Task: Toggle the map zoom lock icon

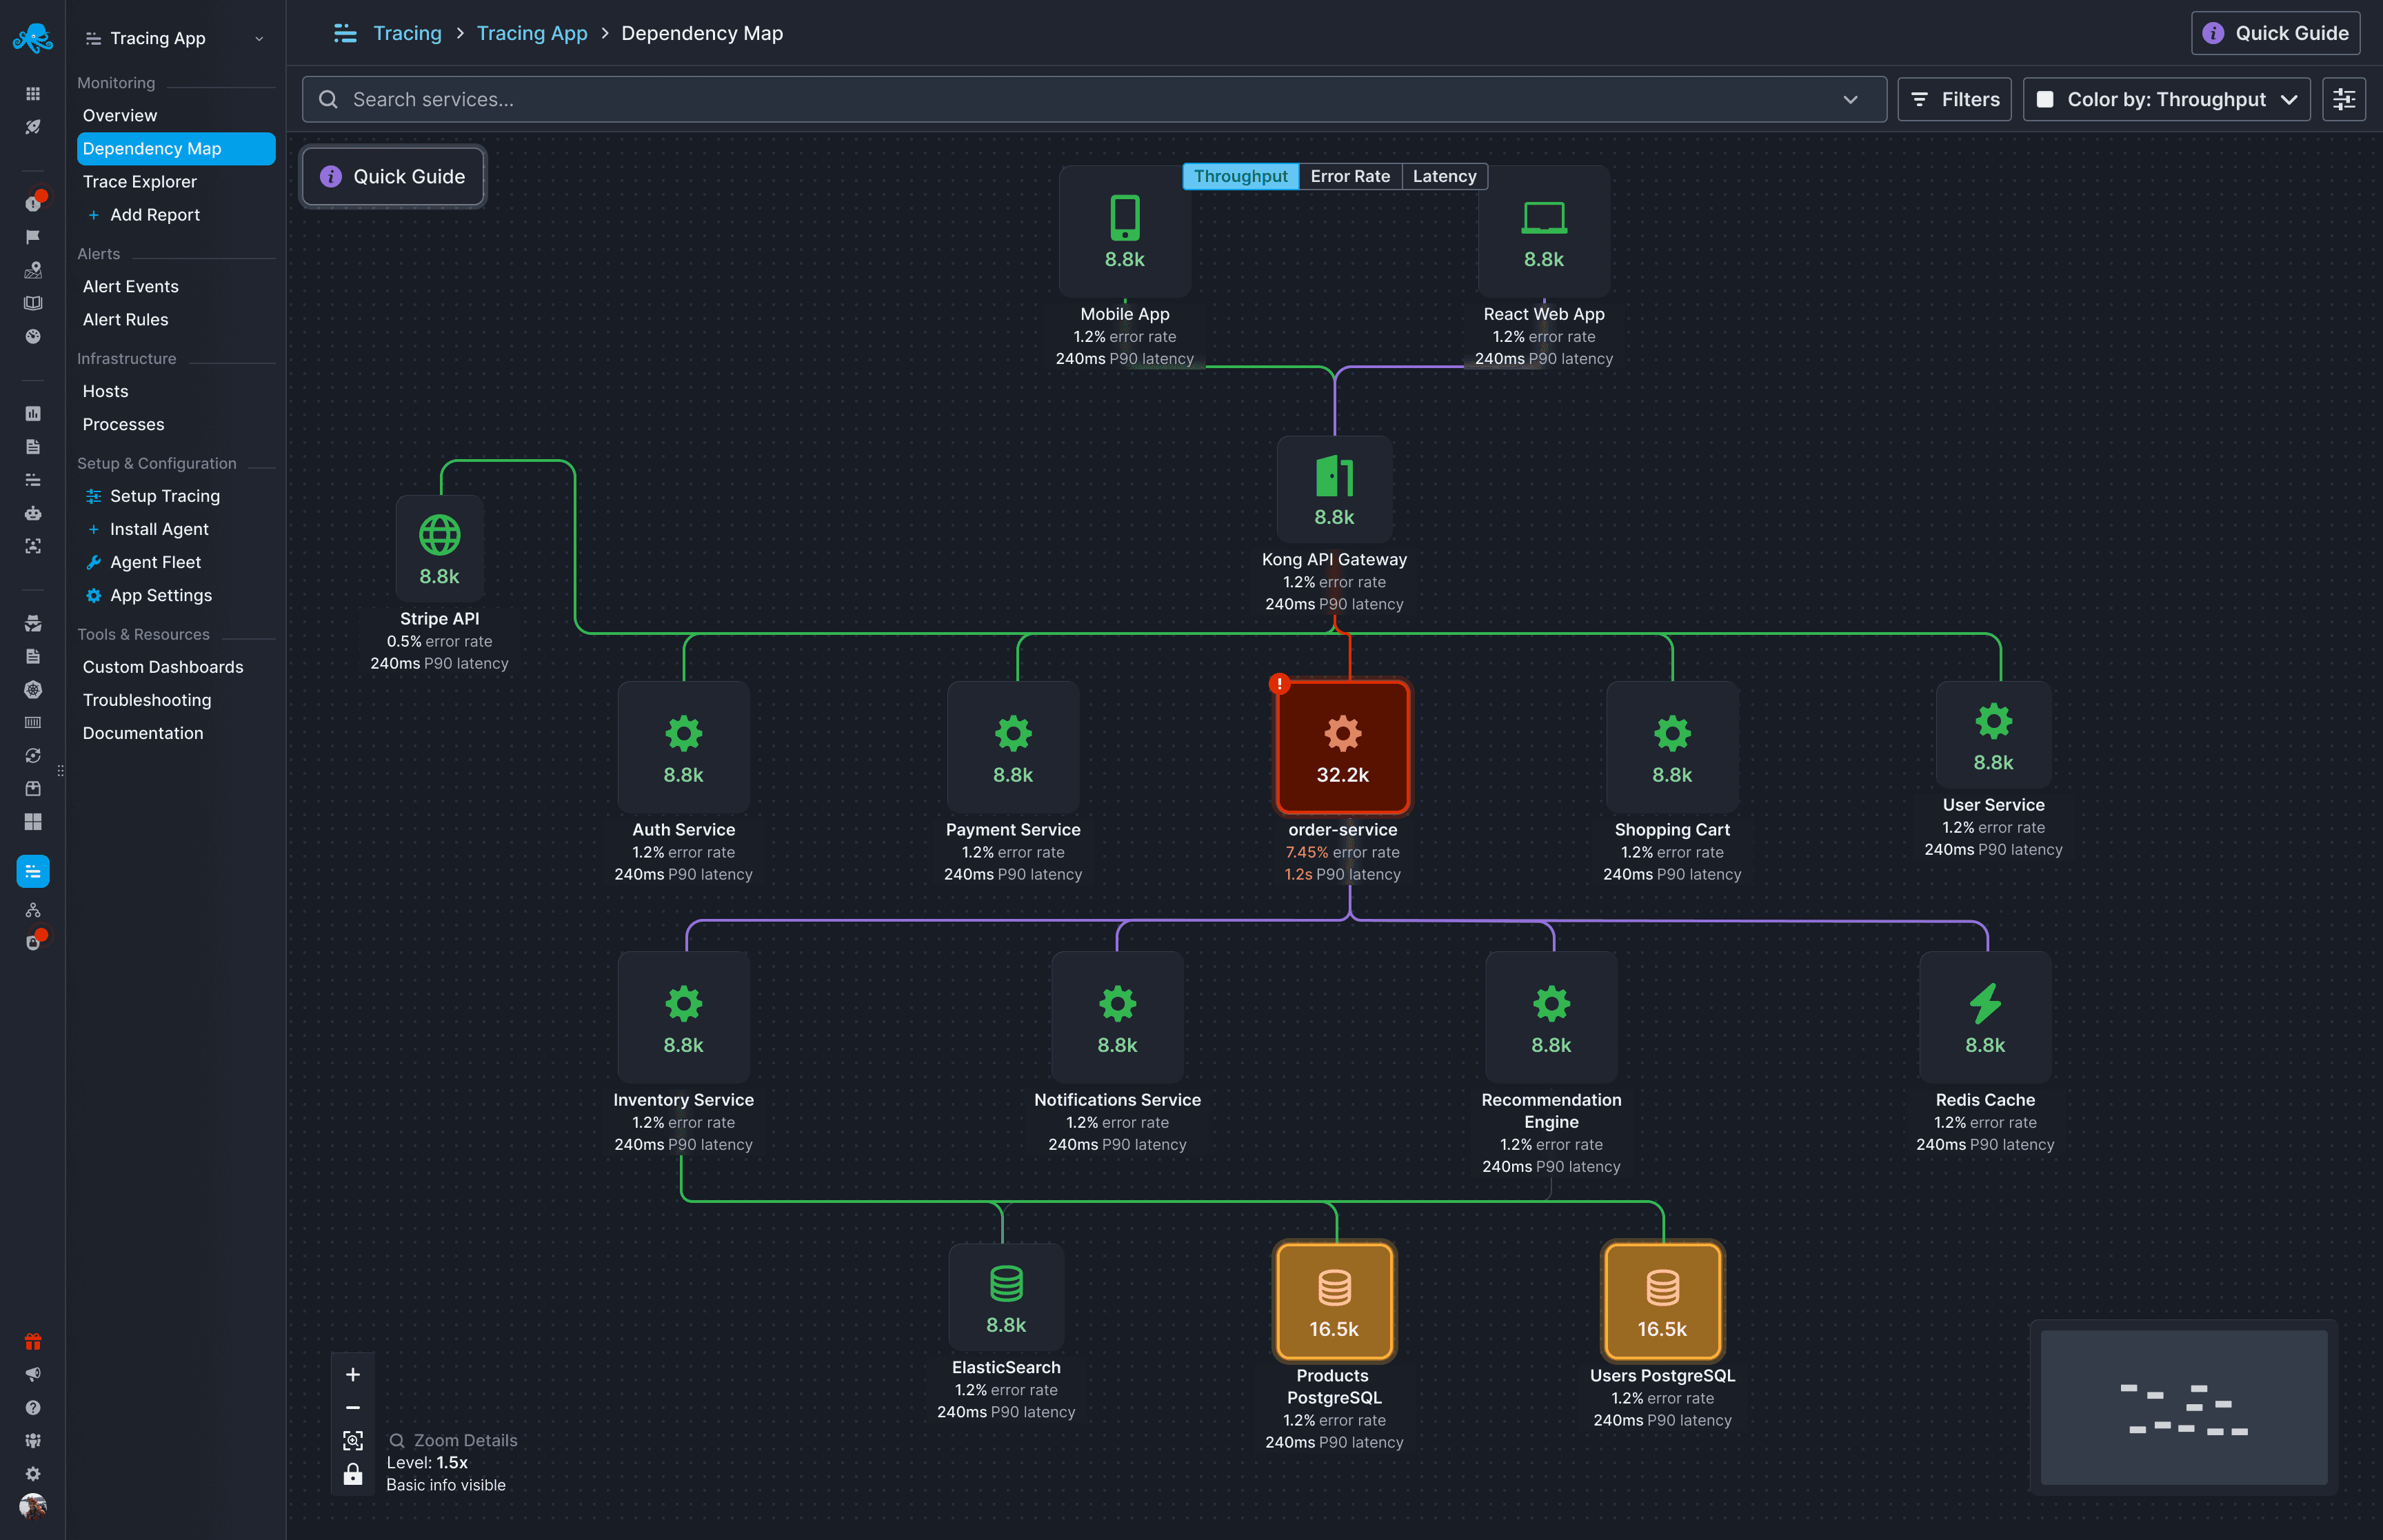Action: (x=353, y=1474)
